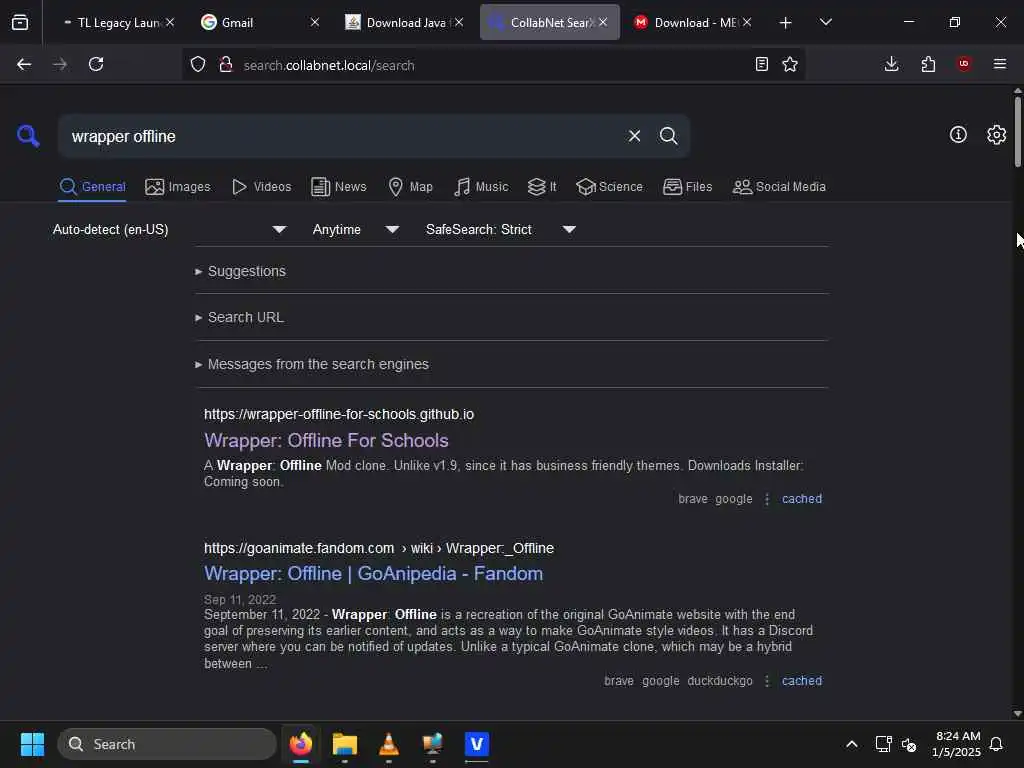Open the notifications bell icon
1024x768 pixels.
(996, 744)
